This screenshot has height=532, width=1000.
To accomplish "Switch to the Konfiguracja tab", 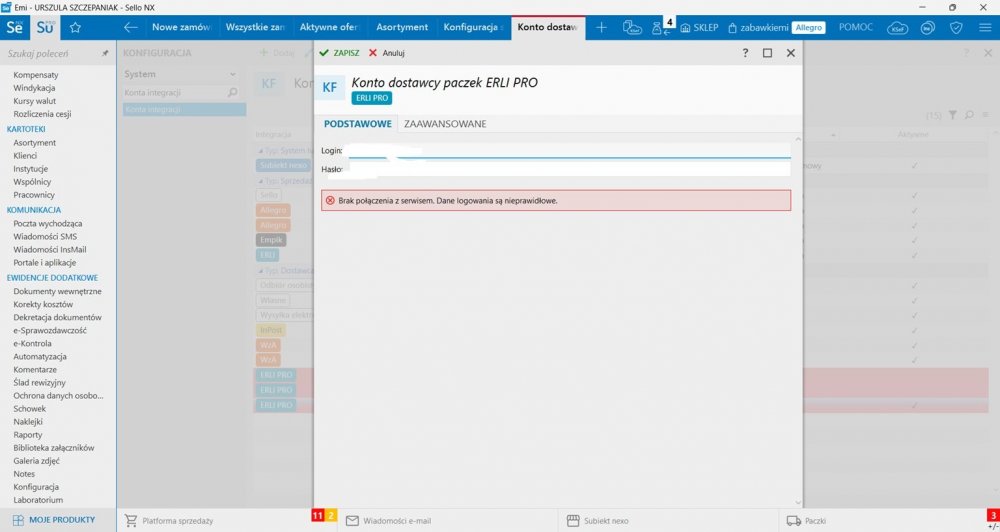I will click(x=473, y=27).
